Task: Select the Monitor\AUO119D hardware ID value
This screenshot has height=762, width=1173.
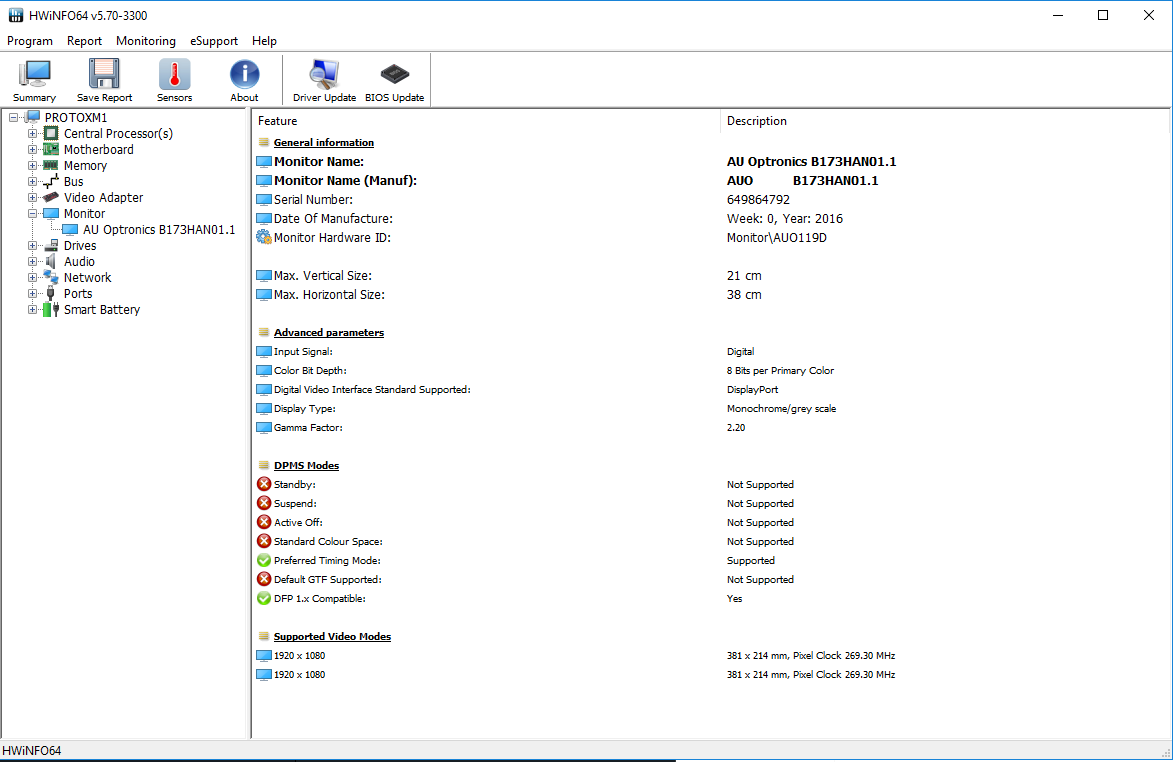Action: [777, 238]
